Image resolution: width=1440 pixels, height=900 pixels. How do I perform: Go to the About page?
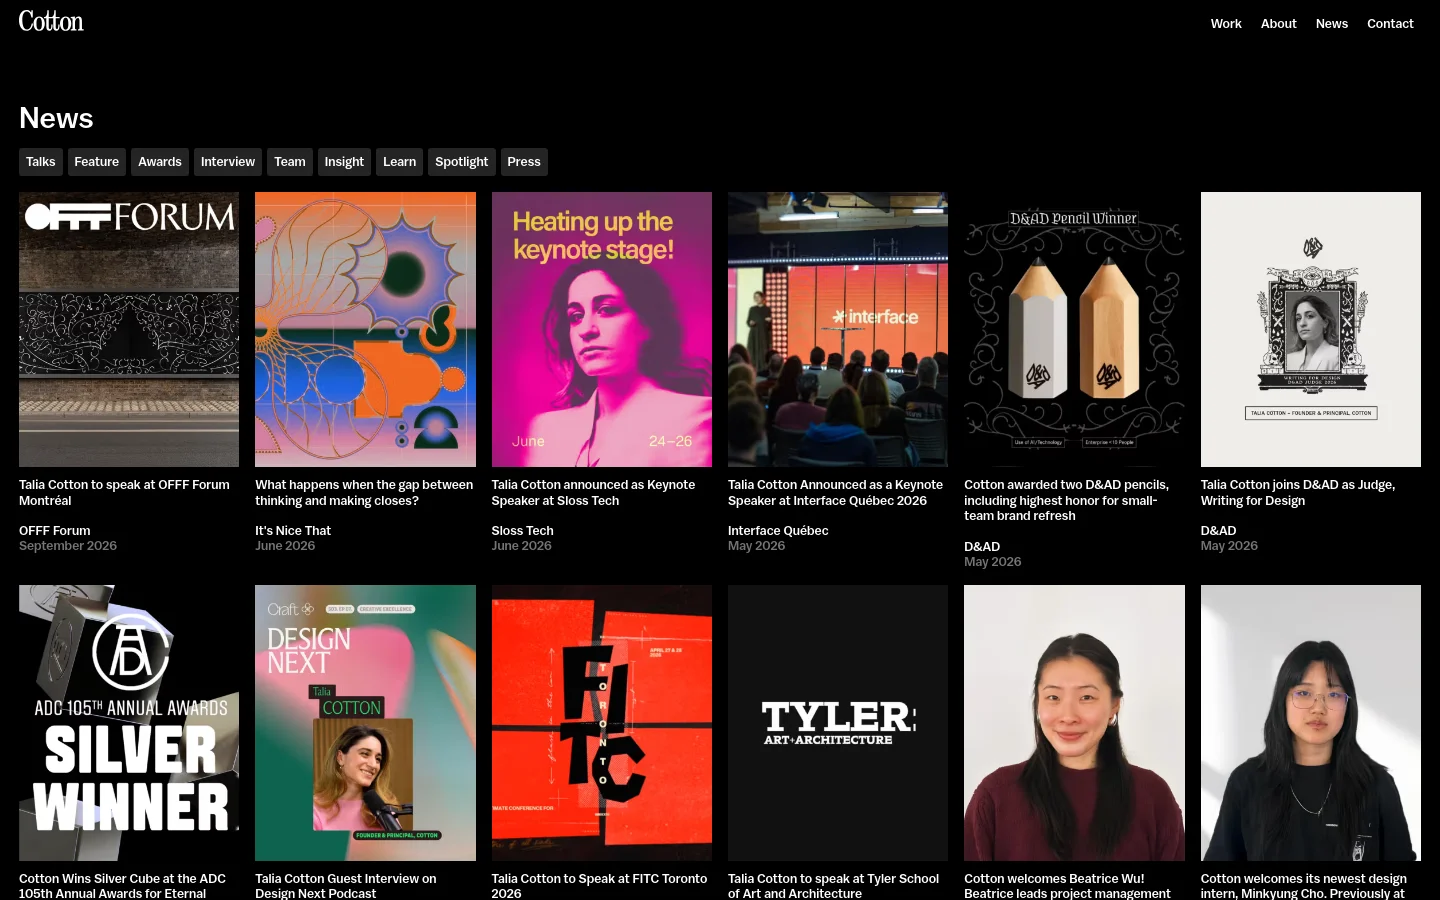[x=1278, y=24]
